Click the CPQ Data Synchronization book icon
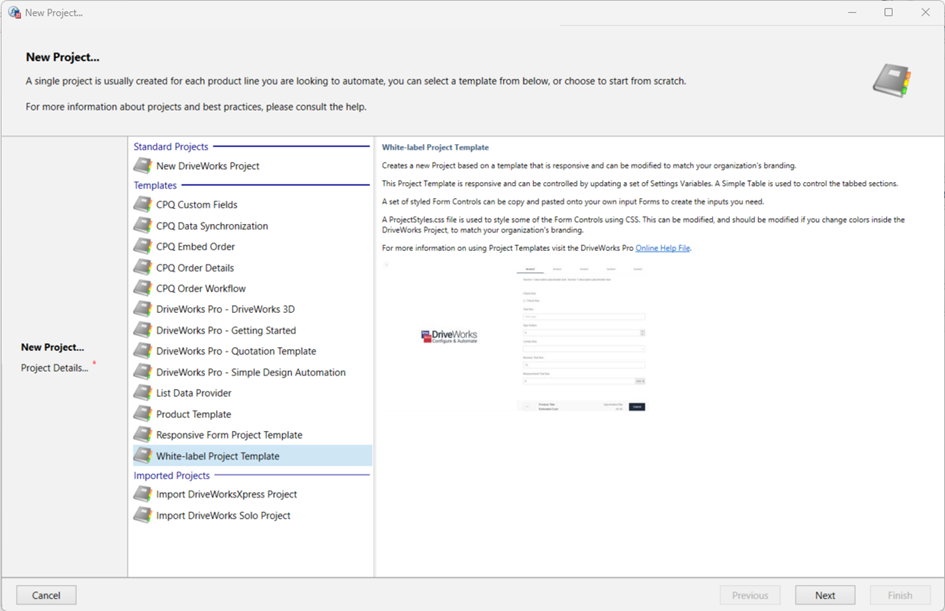 (143, 226)
